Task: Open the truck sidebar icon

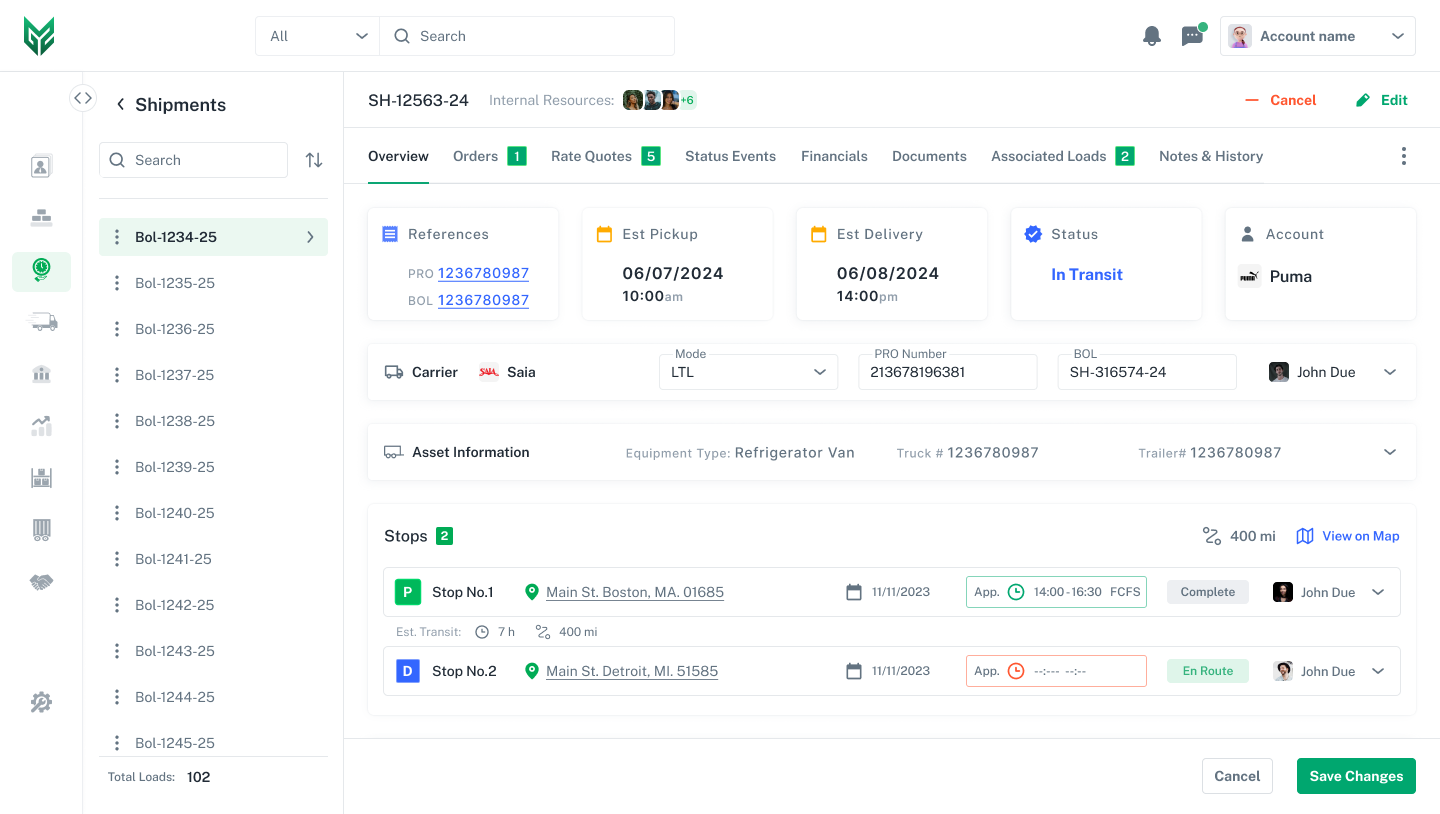Action: point(41,322)
